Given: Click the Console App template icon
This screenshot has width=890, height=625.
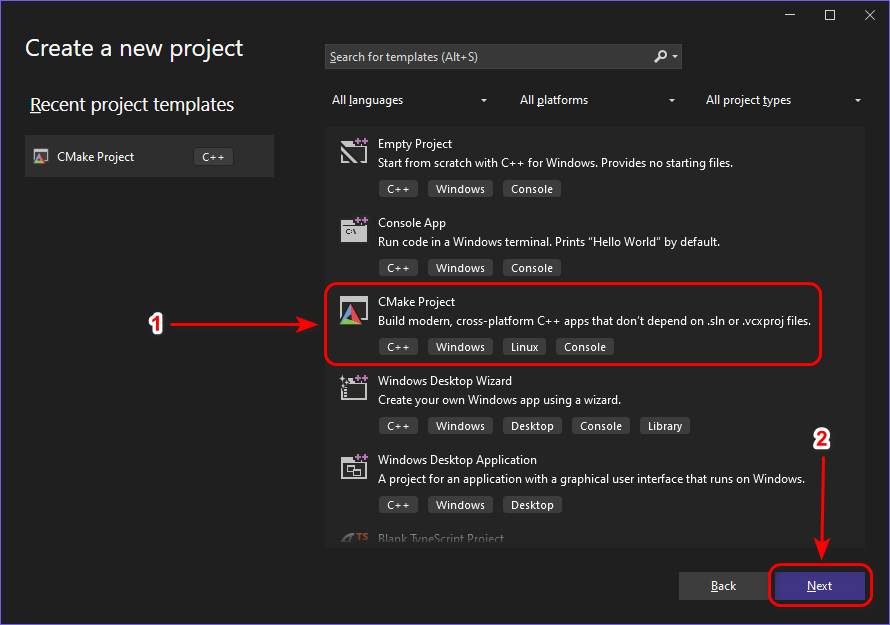Looking at the screenshot, I should click(x=355, y=231).
